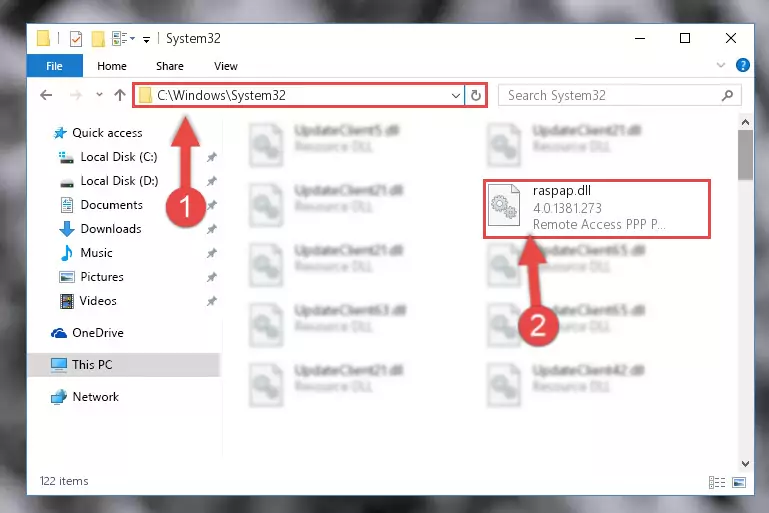Image resolution: width=769 pixels, height=513 pixels.
Task: Expand the ribbon with the chevron
Action: coord(720,65)
